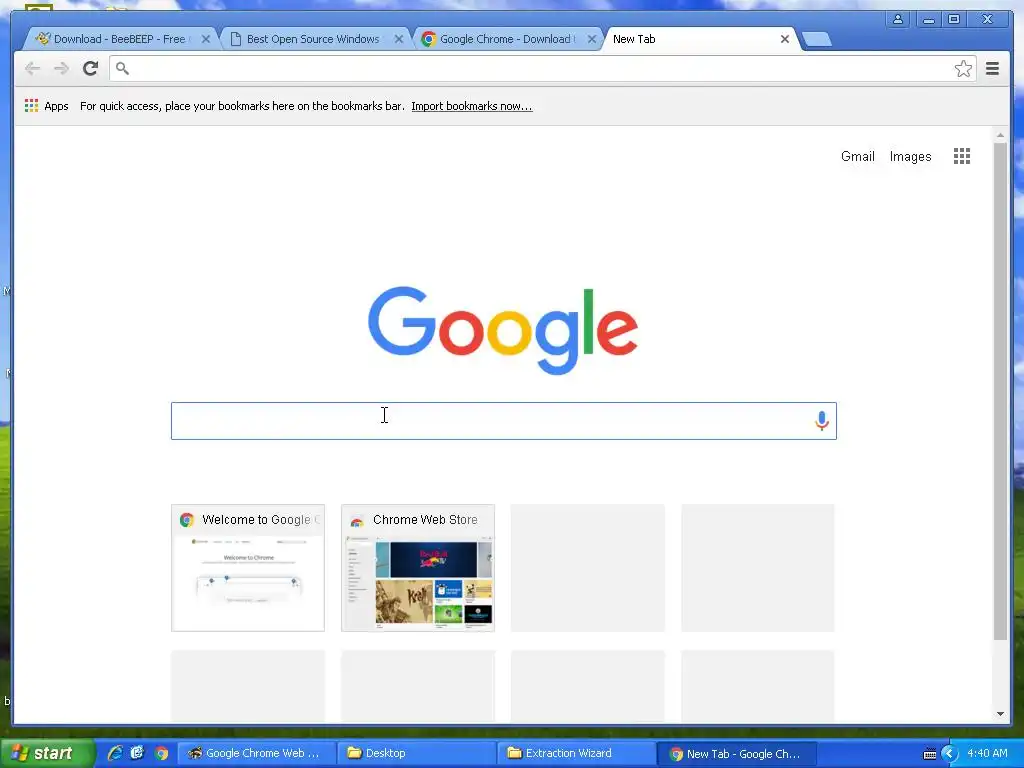This screenshot has width=1024, height=768.
Task: Restore down the Chrome window
Action: pyautogui.click(x=954, y=19)
